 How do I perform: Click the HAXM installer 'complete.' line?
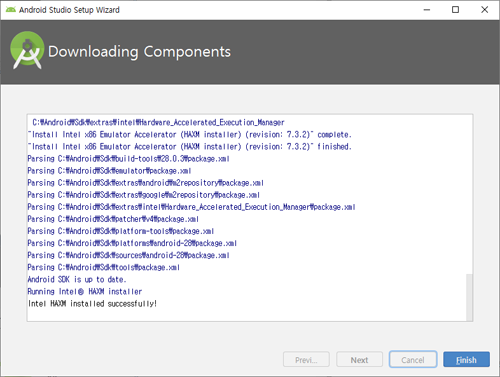pyautogui.click(x=190, y=135)
